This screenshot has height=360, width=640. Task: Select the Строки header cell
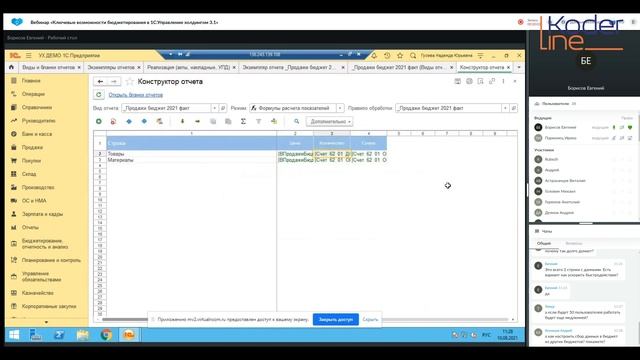pyautogui.click(x=191, y=143)
